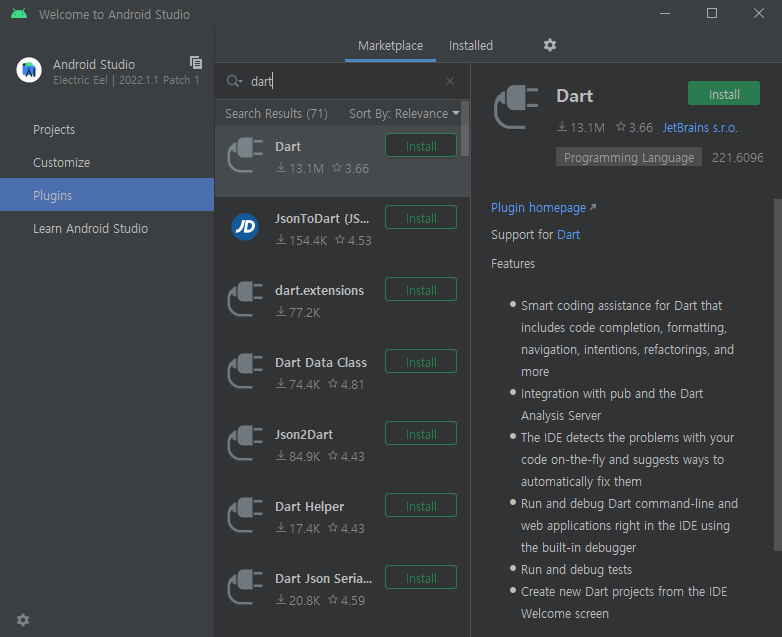The image size is (782, 637).
Task: Select the JsonToDart (JS... result name
Action: click(x=322, y=218)
